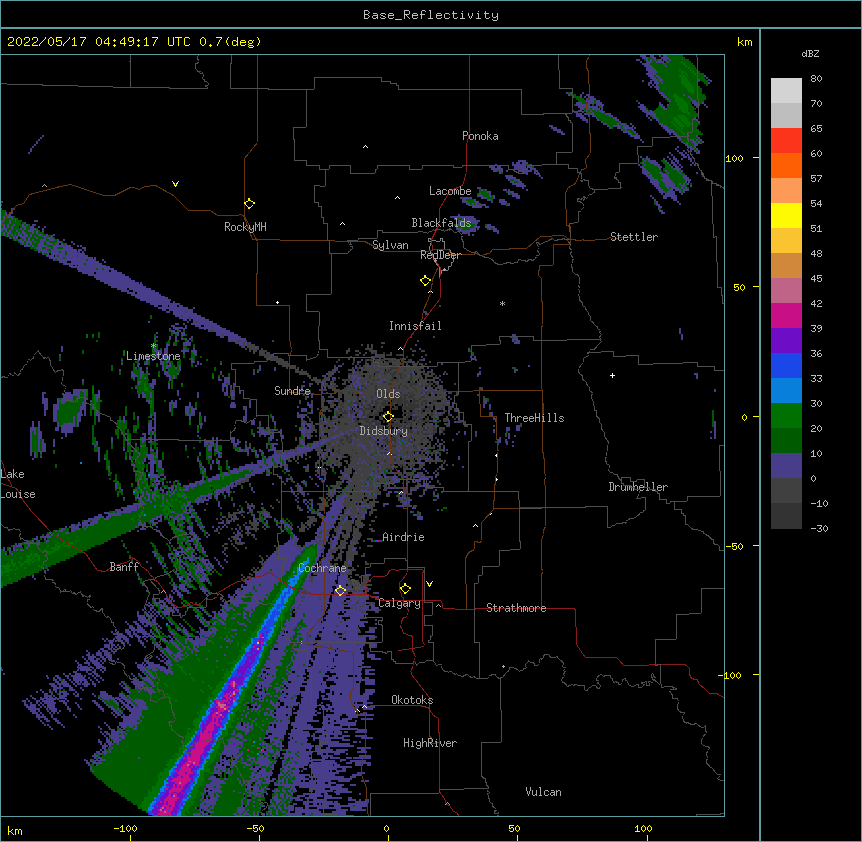The image size is (862, 842).
Task: Pick the orange 57-60 dBZ legend swatch
Action: click(786, 165)
